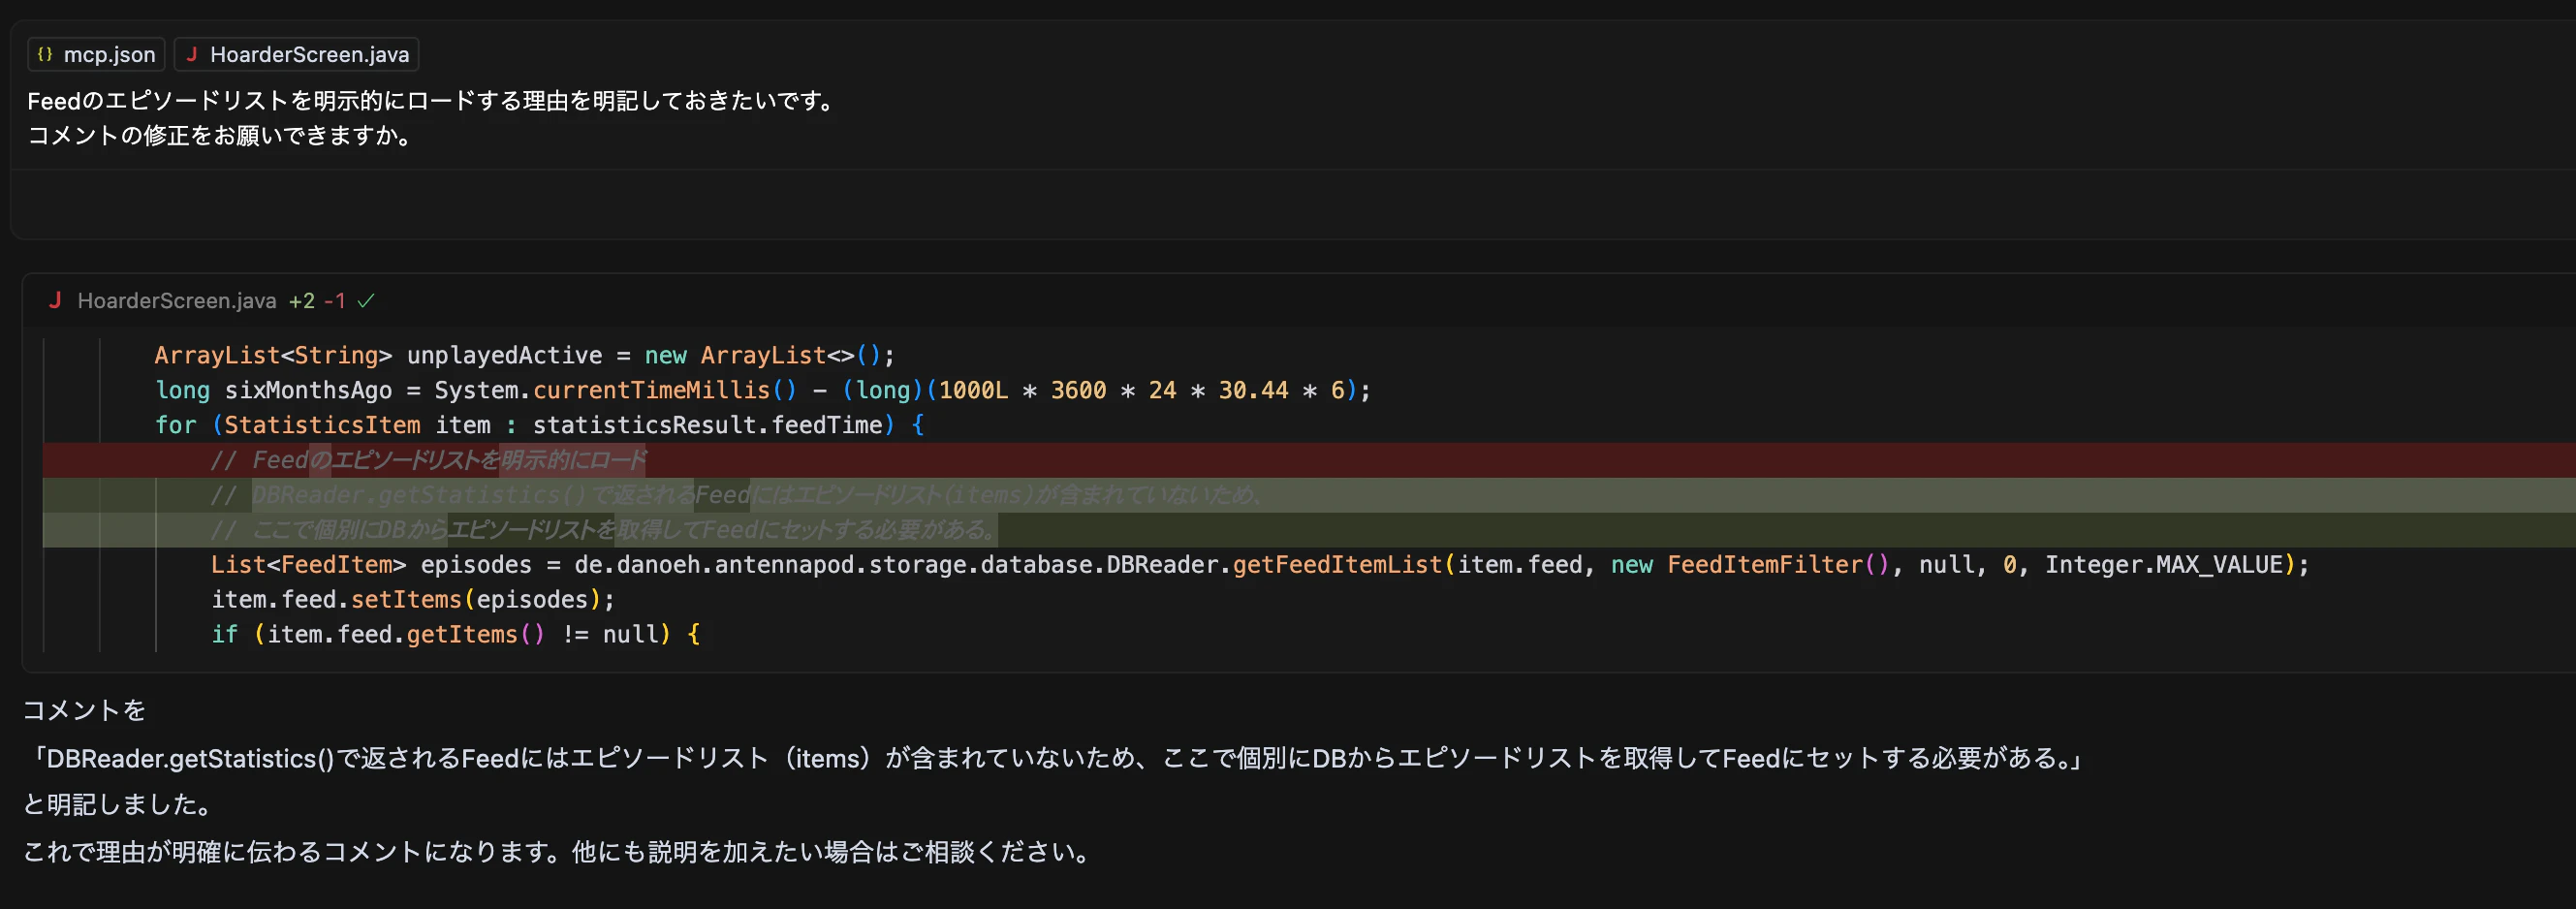The height and width of the screenshot is (909, 2576).
Task: Click the added comment starting with DBReader.getStatistics()
Action: coord(1309,495)
